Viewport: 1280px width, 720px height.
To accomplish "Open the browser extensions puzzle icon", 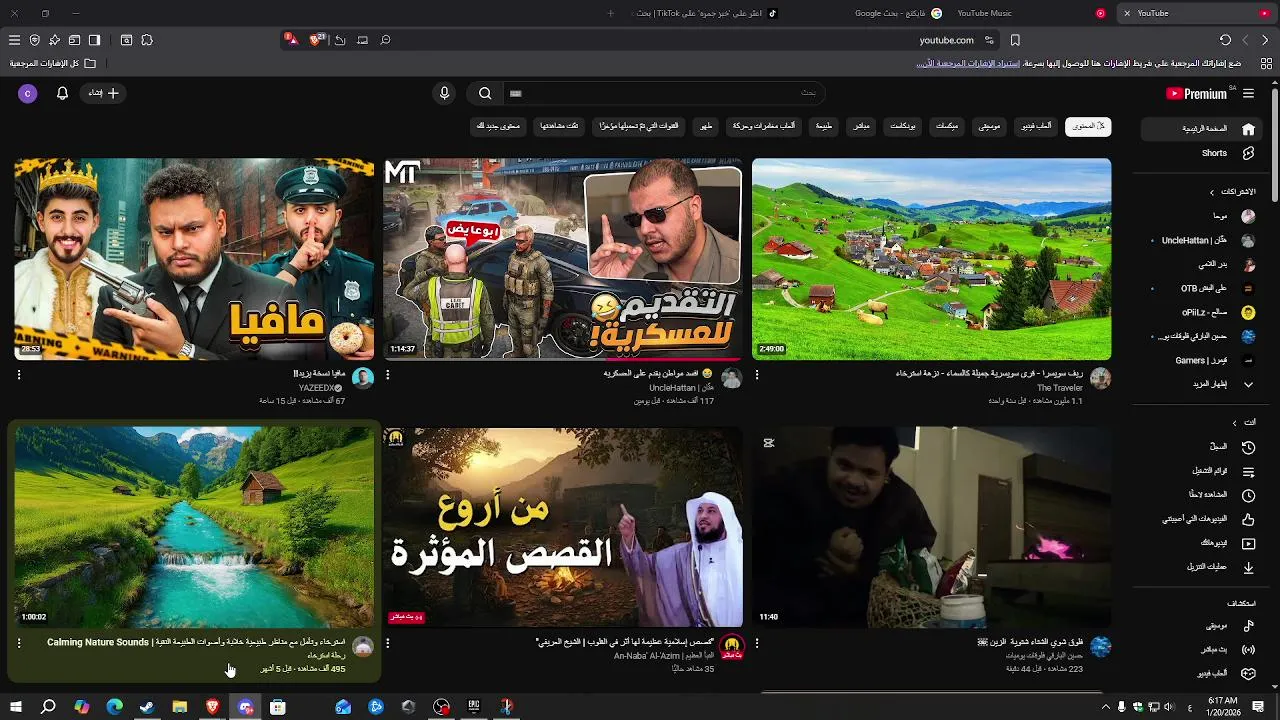I will click(147, 40).
